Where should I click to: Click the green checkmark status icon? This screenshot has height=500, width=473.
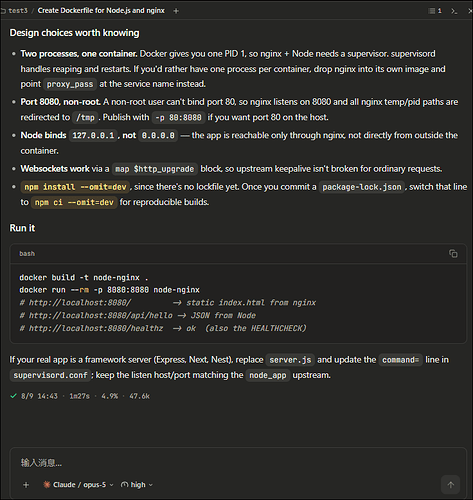pyautogui.click(x=14, y=396)
